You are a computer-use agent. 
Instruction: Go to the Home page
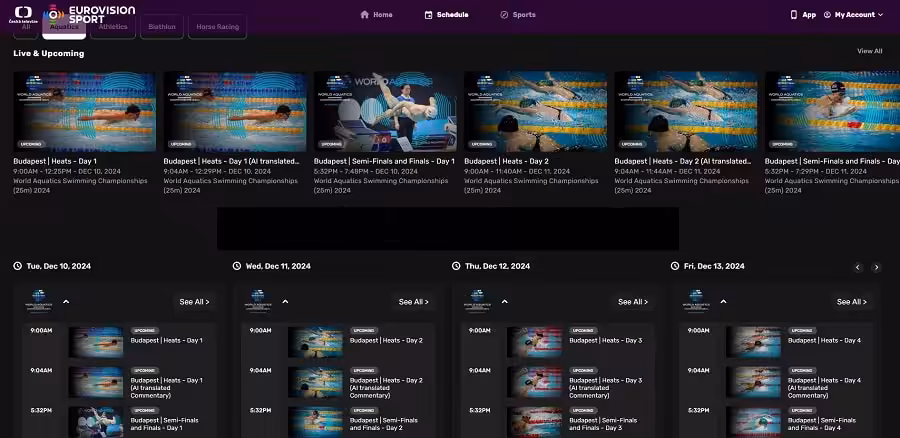pyautogui.click(x=376, y=15)
